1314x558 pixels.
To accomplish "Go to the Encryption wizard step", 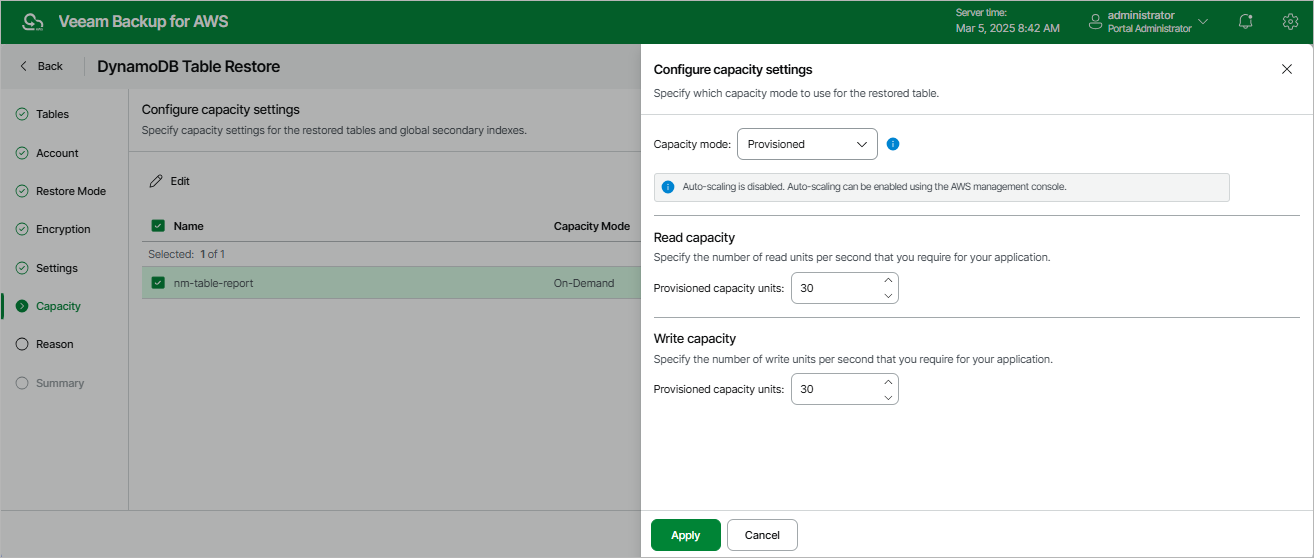I will [x=63, y=229].
